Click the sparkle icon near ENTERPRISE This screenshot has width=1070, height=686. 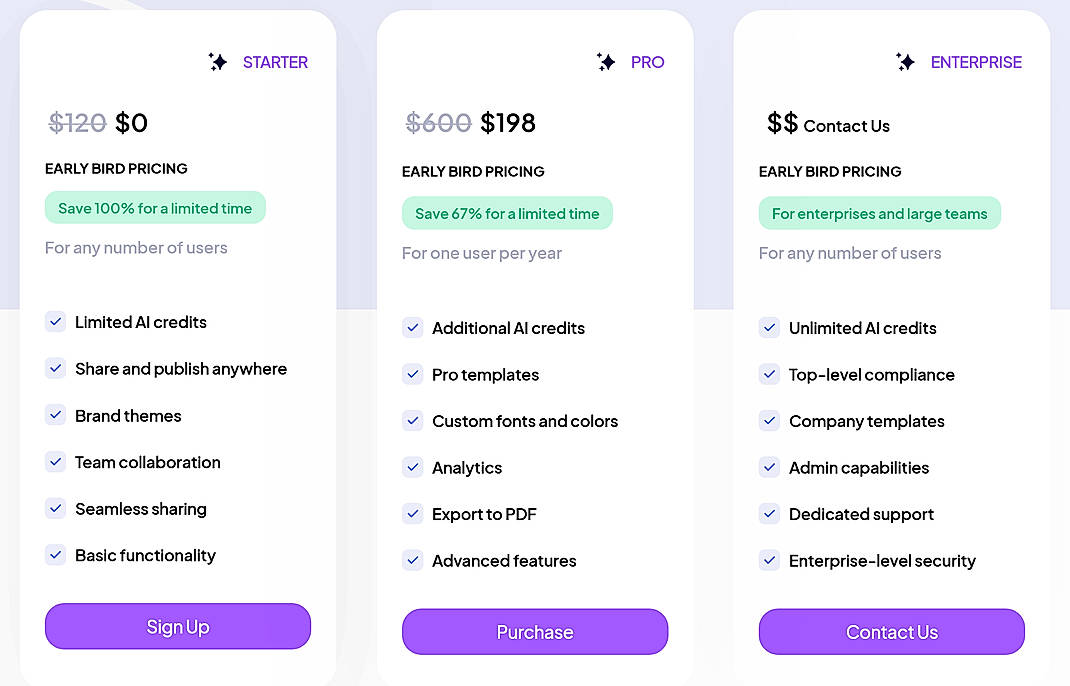[906, 62]
